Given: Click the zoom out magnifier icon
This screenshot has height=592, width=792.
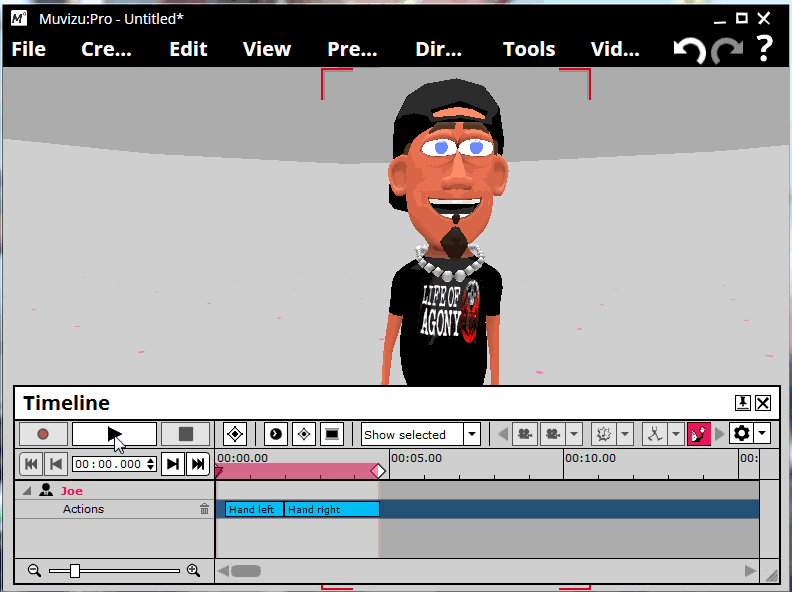Looking at the screenshot, I should [34, 570].
